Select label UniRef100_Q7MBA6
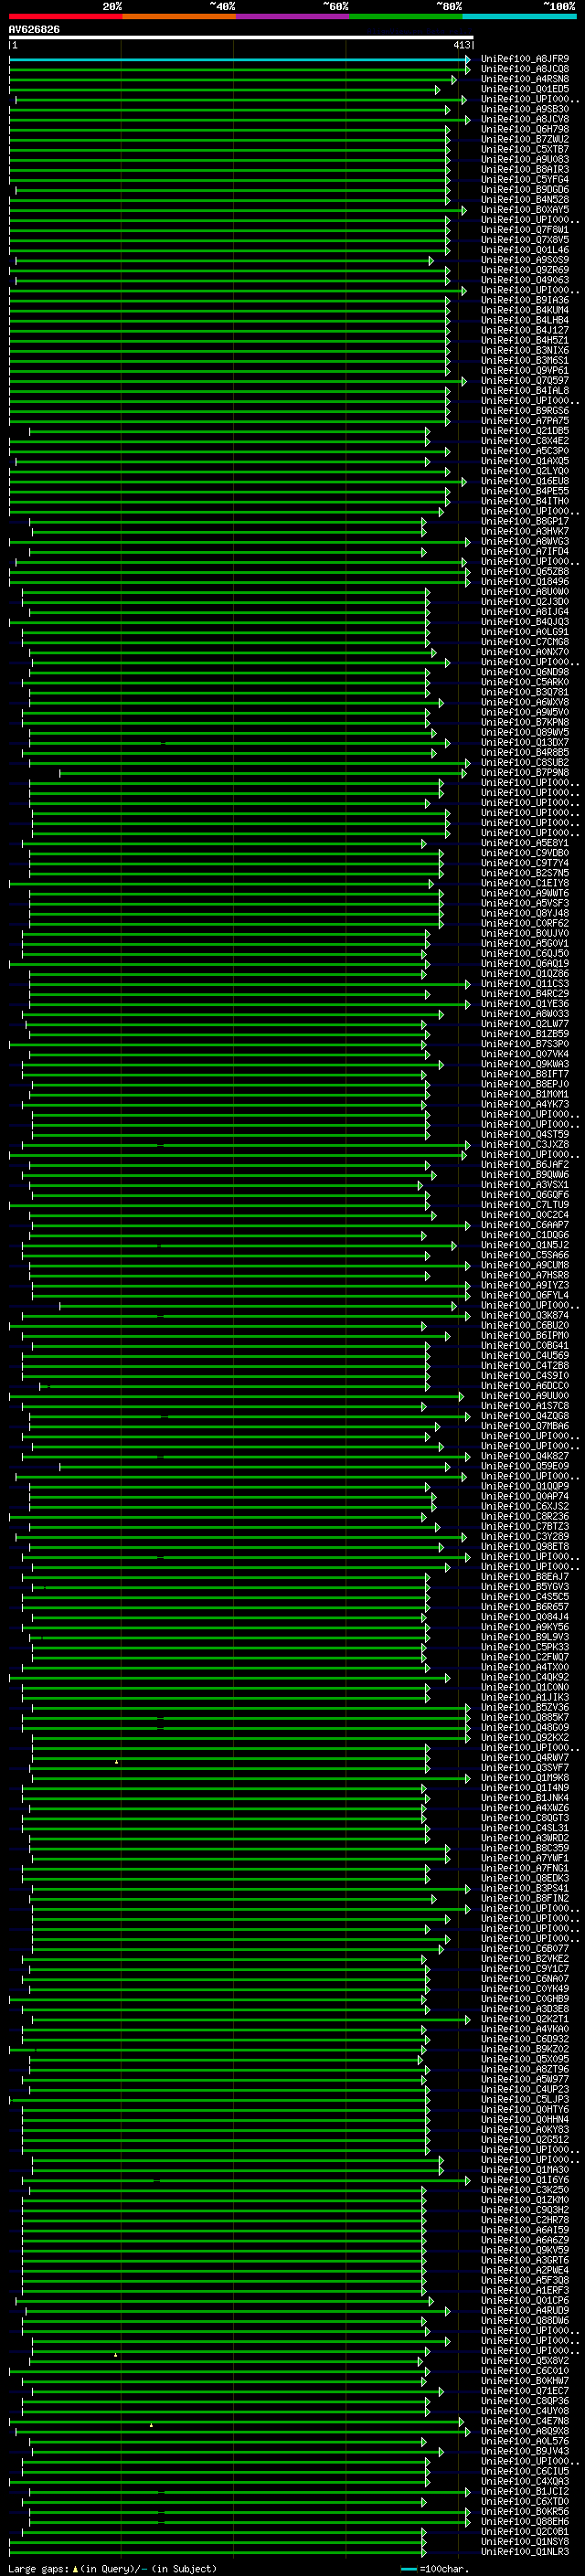The height and width of the screenshot is (2576, 585). coord(525,1426)
